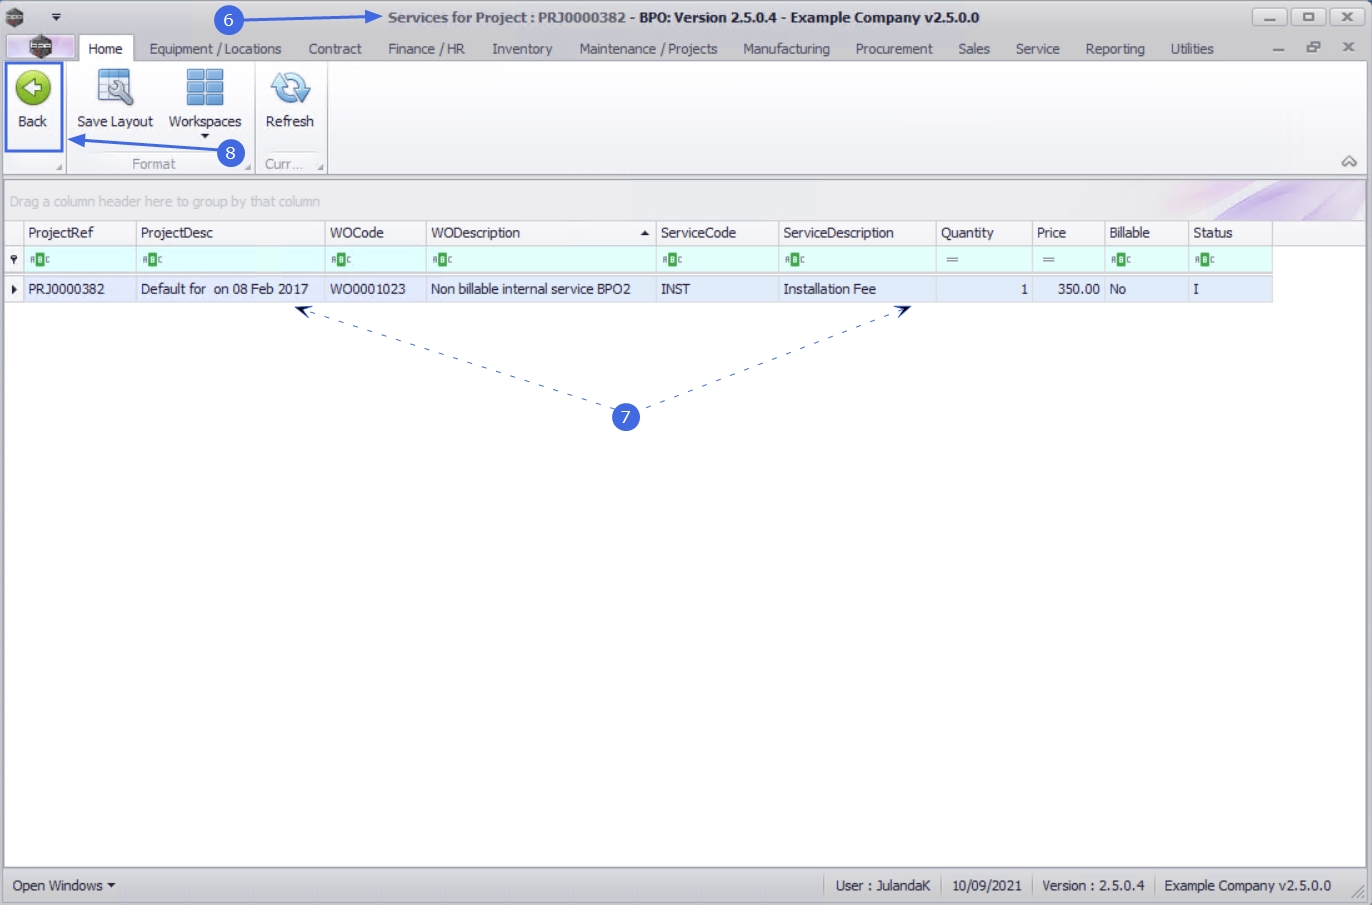The width and height of the screenshot is (1372, 905).
Task: Click the 10/09/2021 date in status bar
Action: [987, 886]
